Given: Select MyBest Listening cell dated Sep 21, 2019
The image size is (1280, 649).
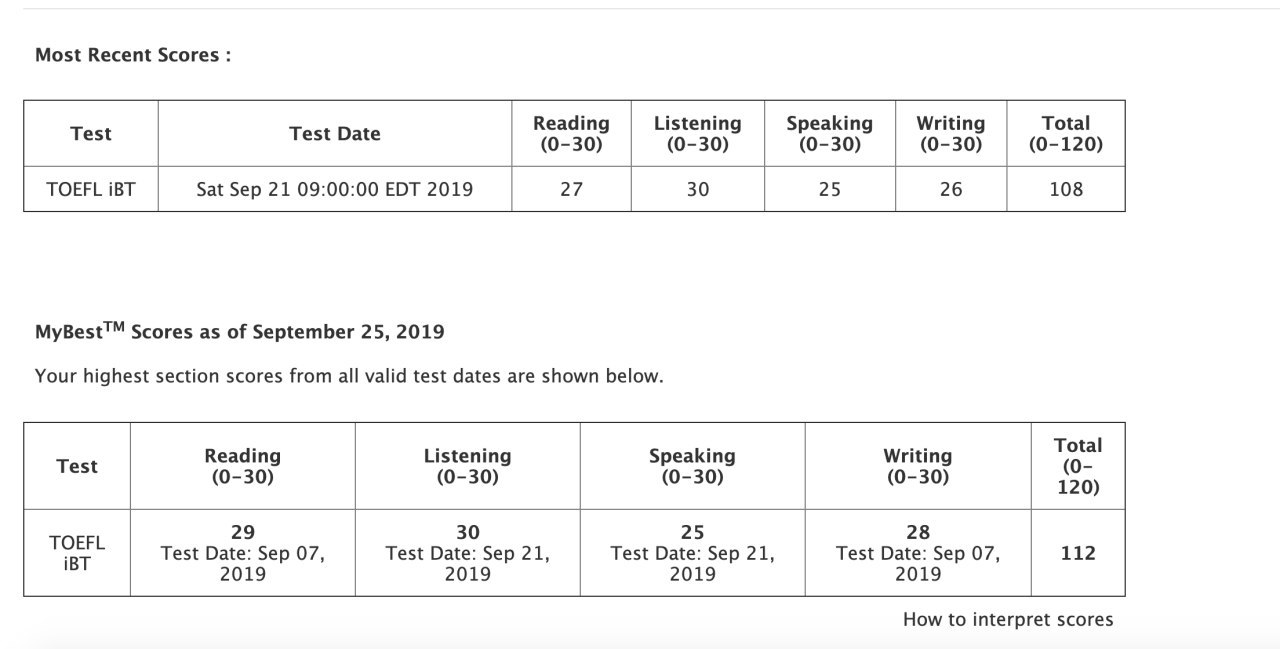Looking at the screenshot, I should coord(468,553).
